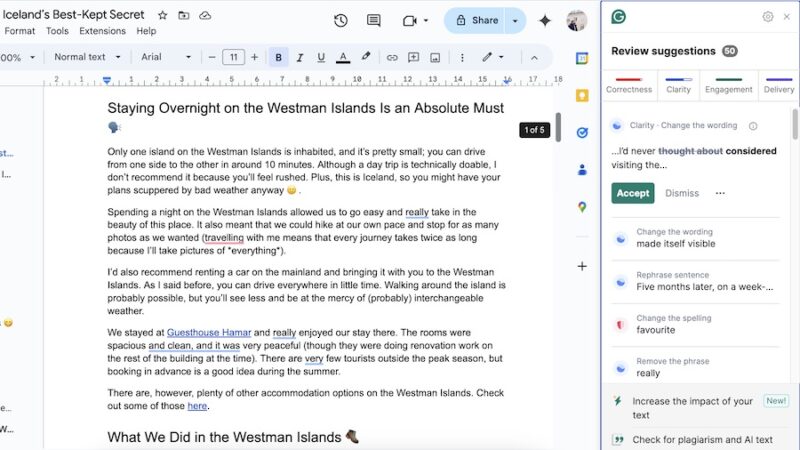Open Check for plagiarism and AI text

699,439
